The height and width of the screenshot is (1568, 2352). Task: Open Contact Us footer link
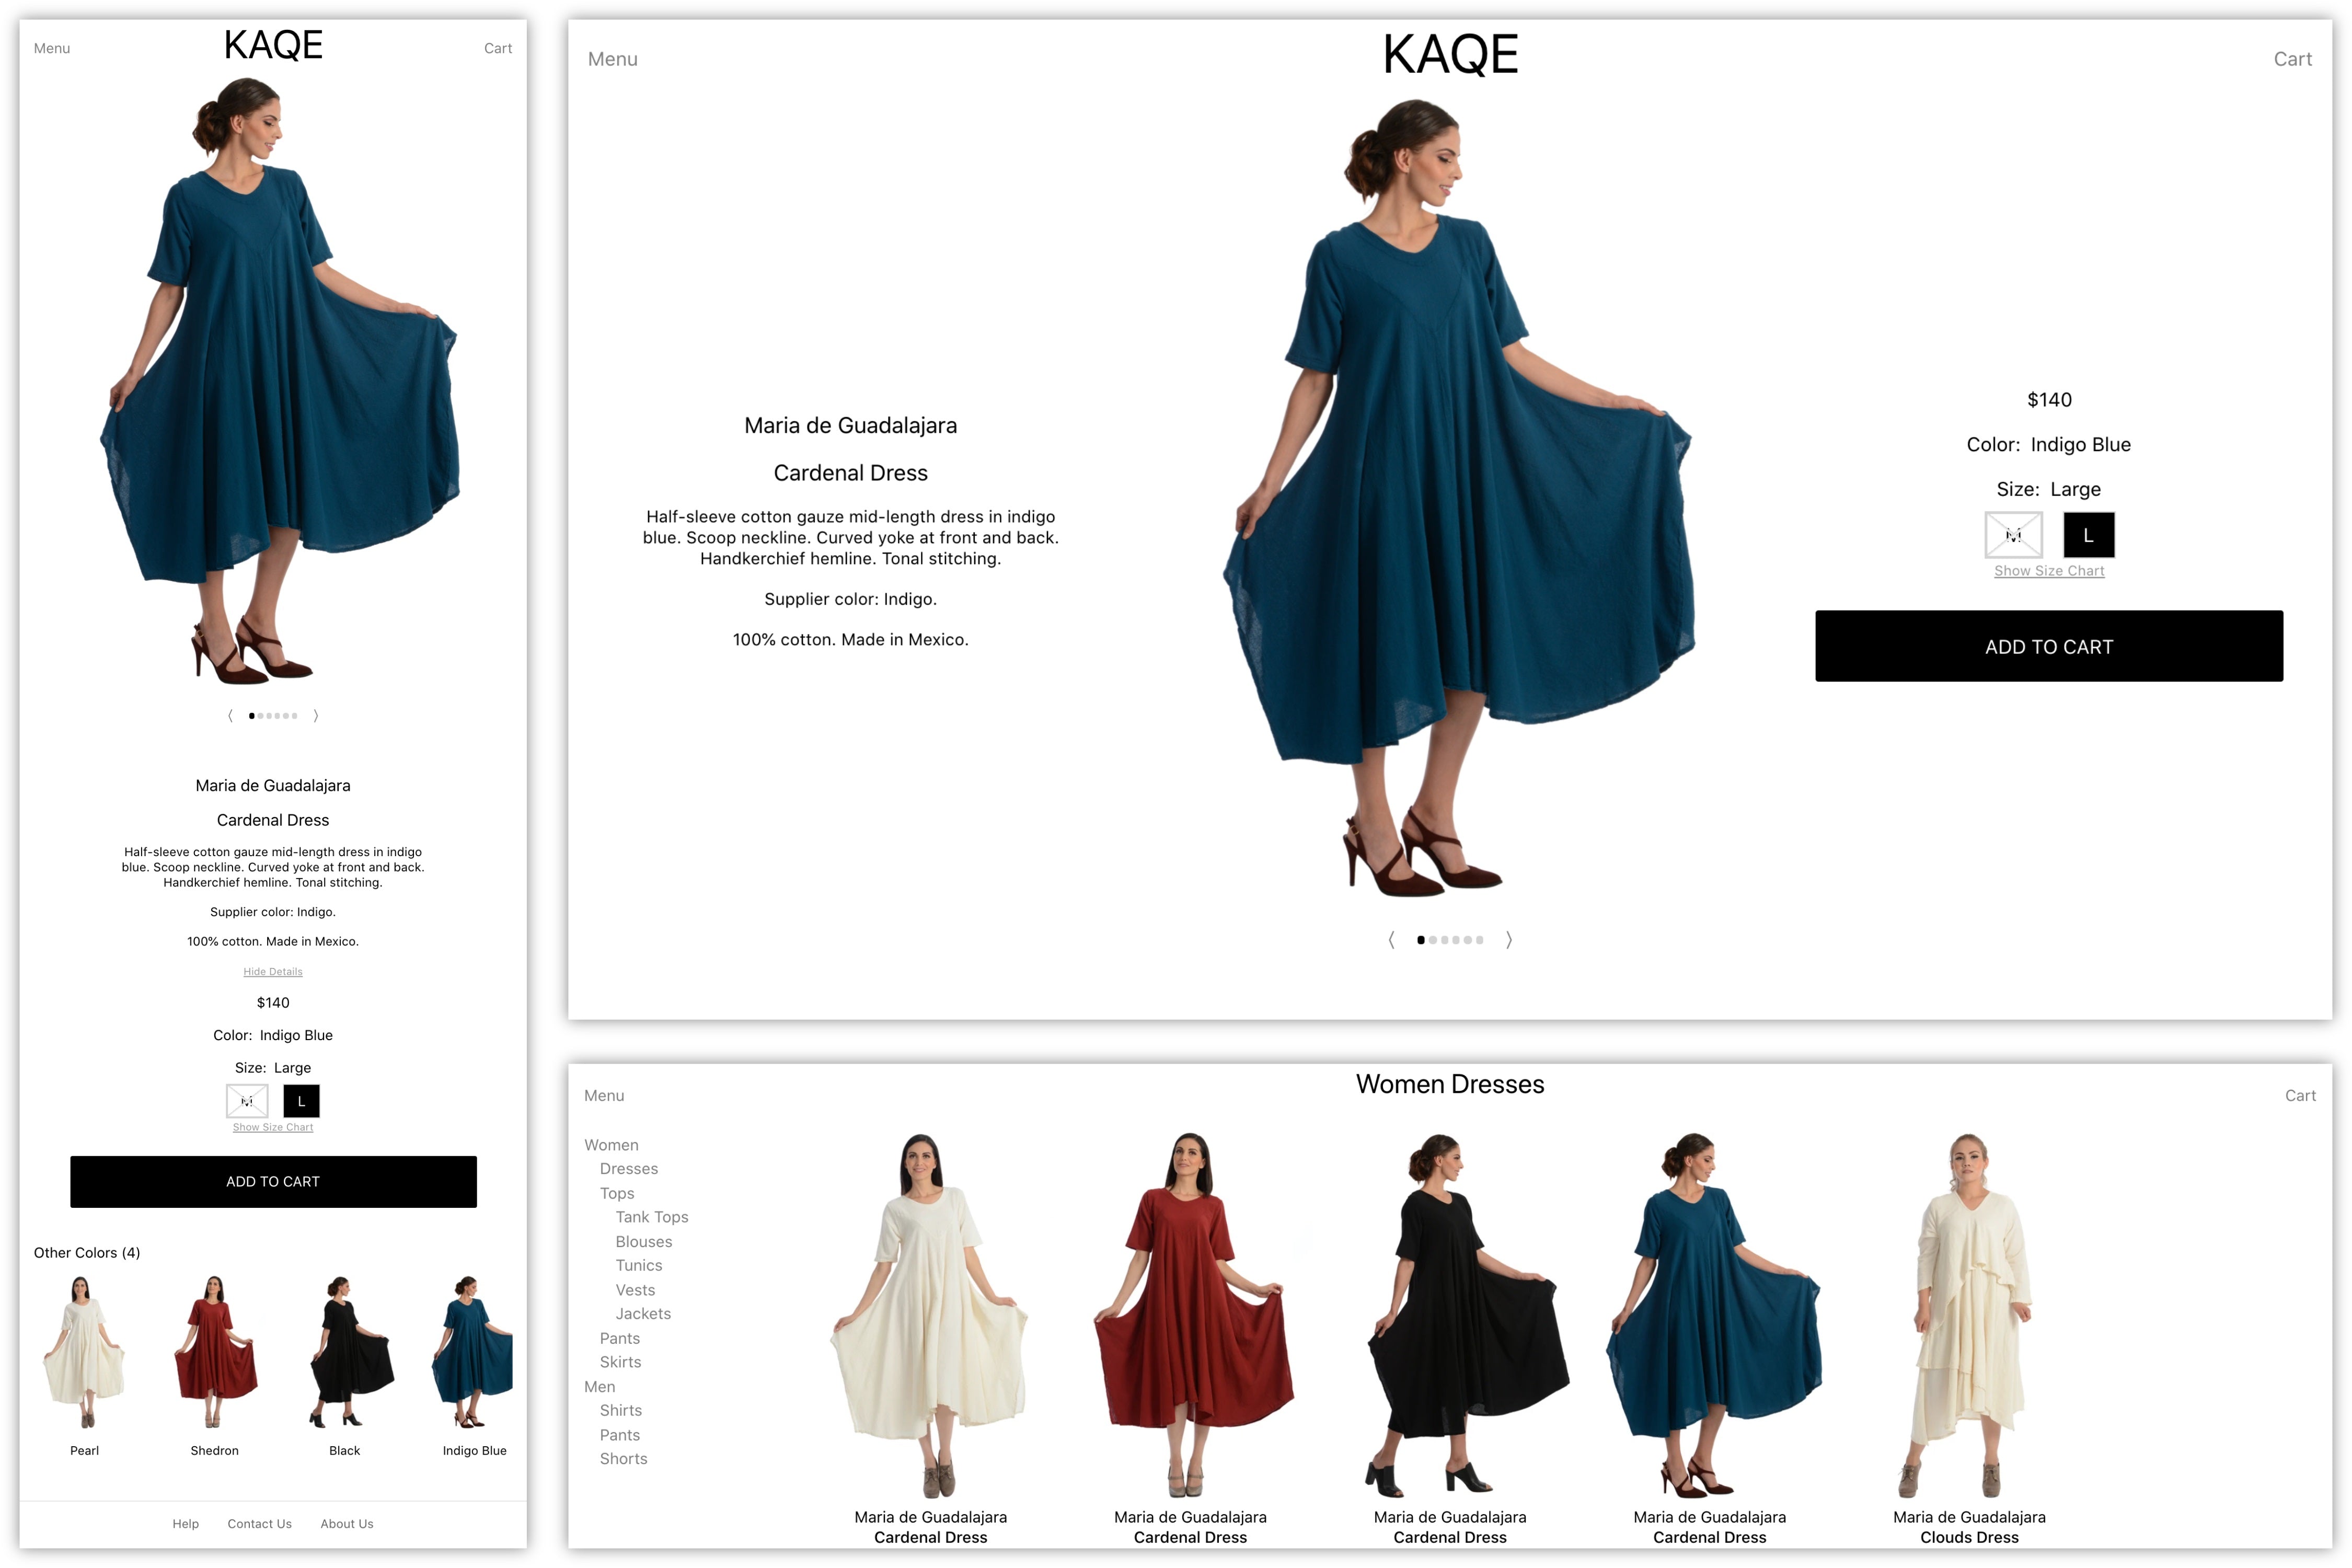pyautogui.click(x=260, y=1524)
